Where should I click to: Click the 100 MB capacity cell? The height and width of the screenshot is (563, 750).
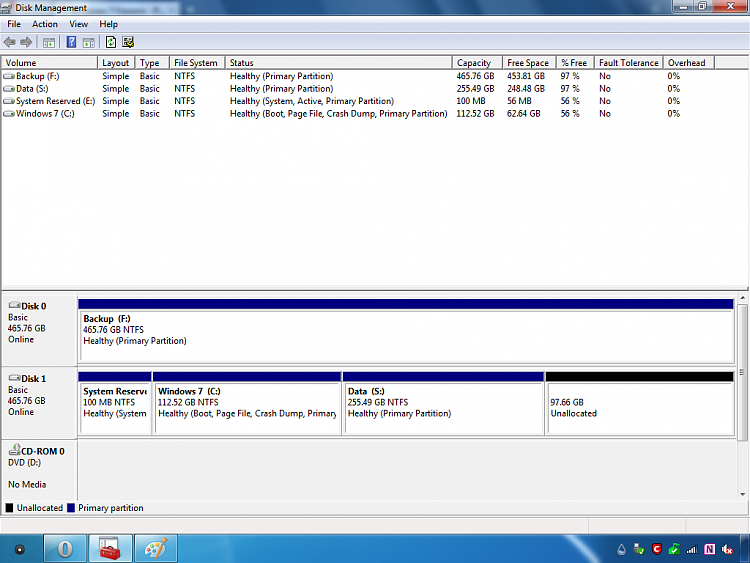(471, 101)
